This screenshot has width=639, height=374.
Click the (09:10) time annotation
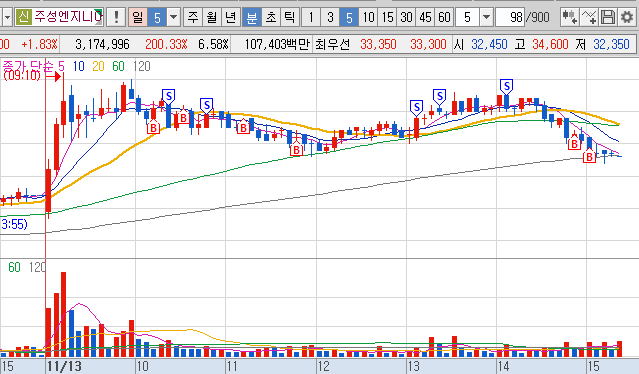click(x=22, y=75)
